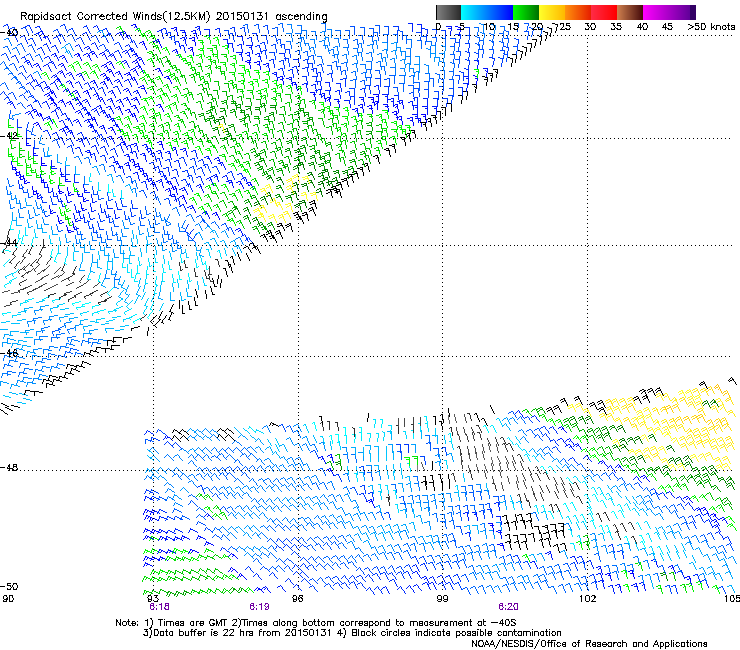
Task: Click the red 30-35 knots legend swatch
Action: pyautogui.click(x=604, y=12)
